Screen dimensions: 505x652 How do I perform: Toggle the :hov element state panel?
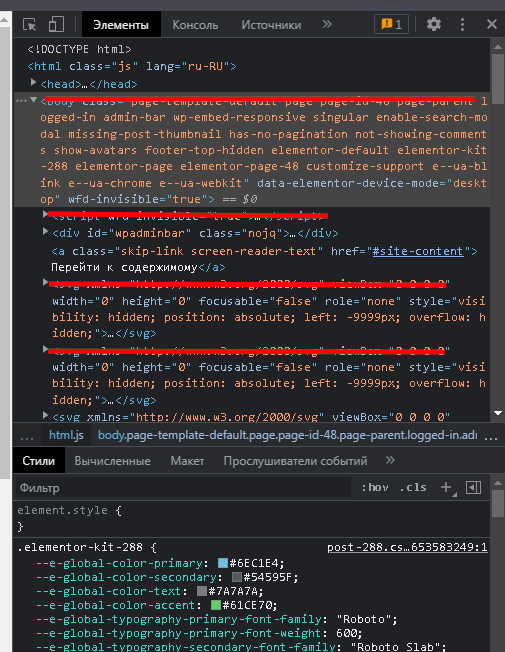[x=375, y=487]
